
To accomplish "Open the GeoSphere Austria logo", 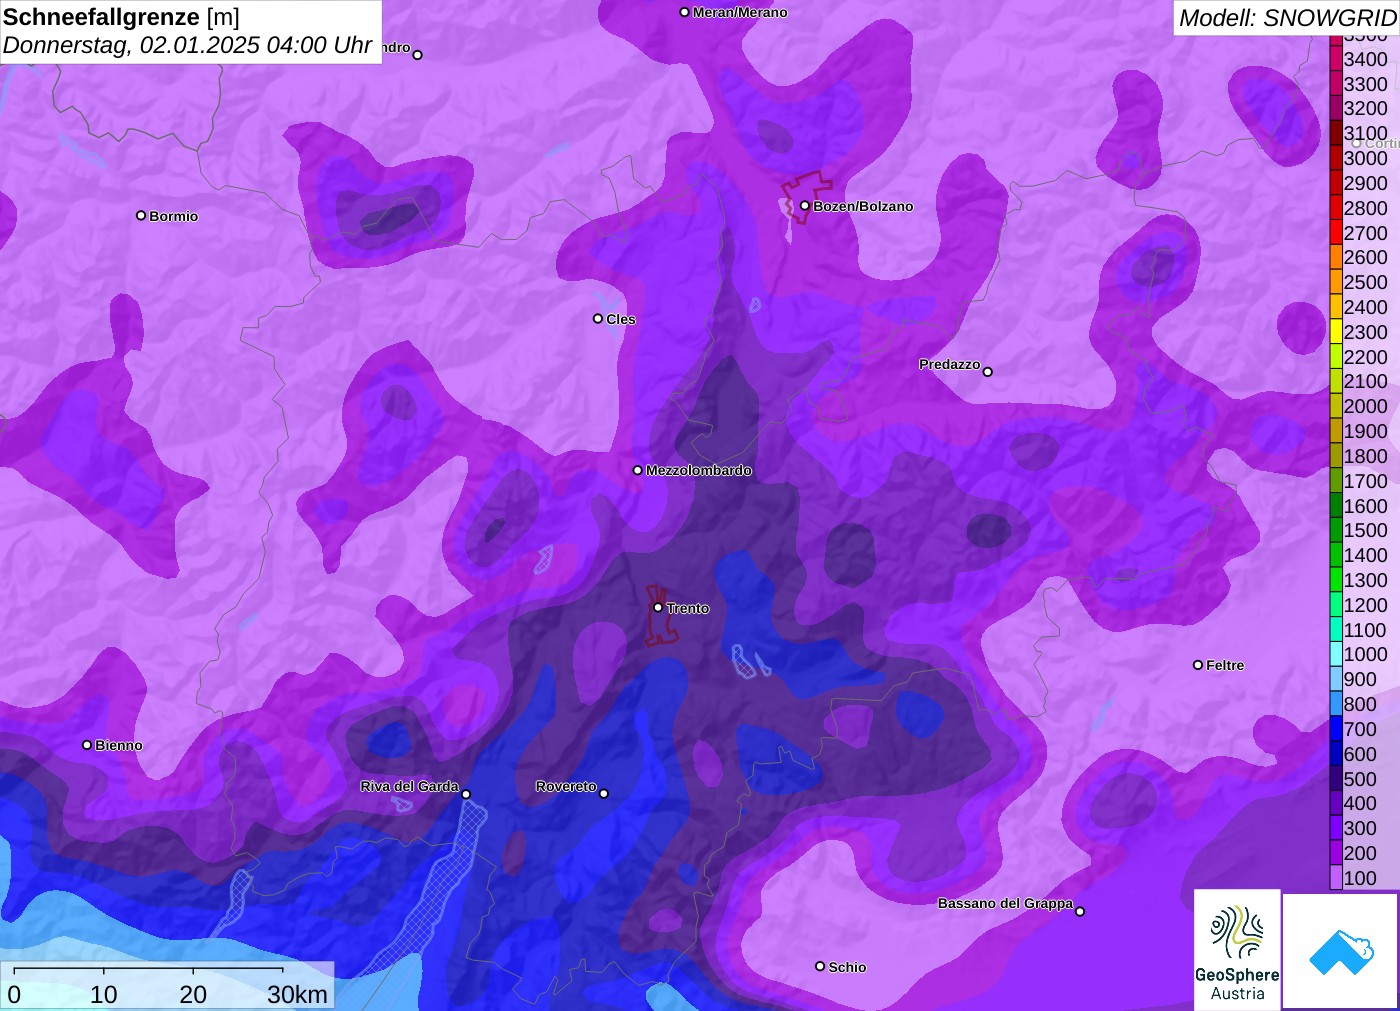I will pos(1237,950).
